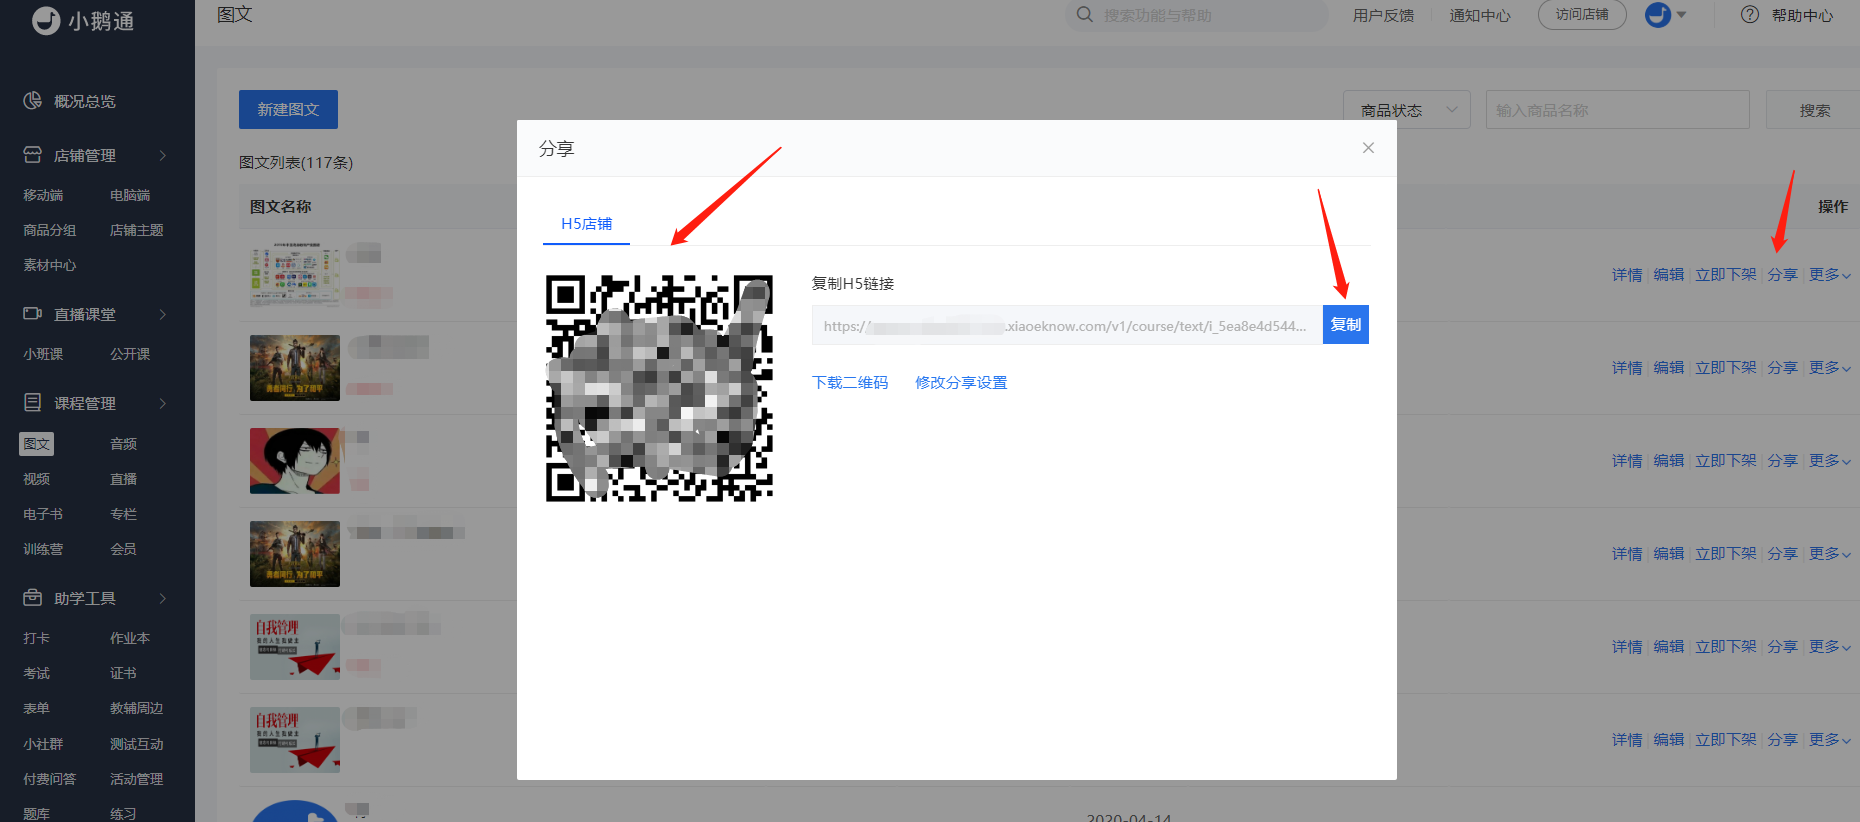
Task: Open 电子书 in sidebar
Action: pyautogui.click(x=43, y=514)
